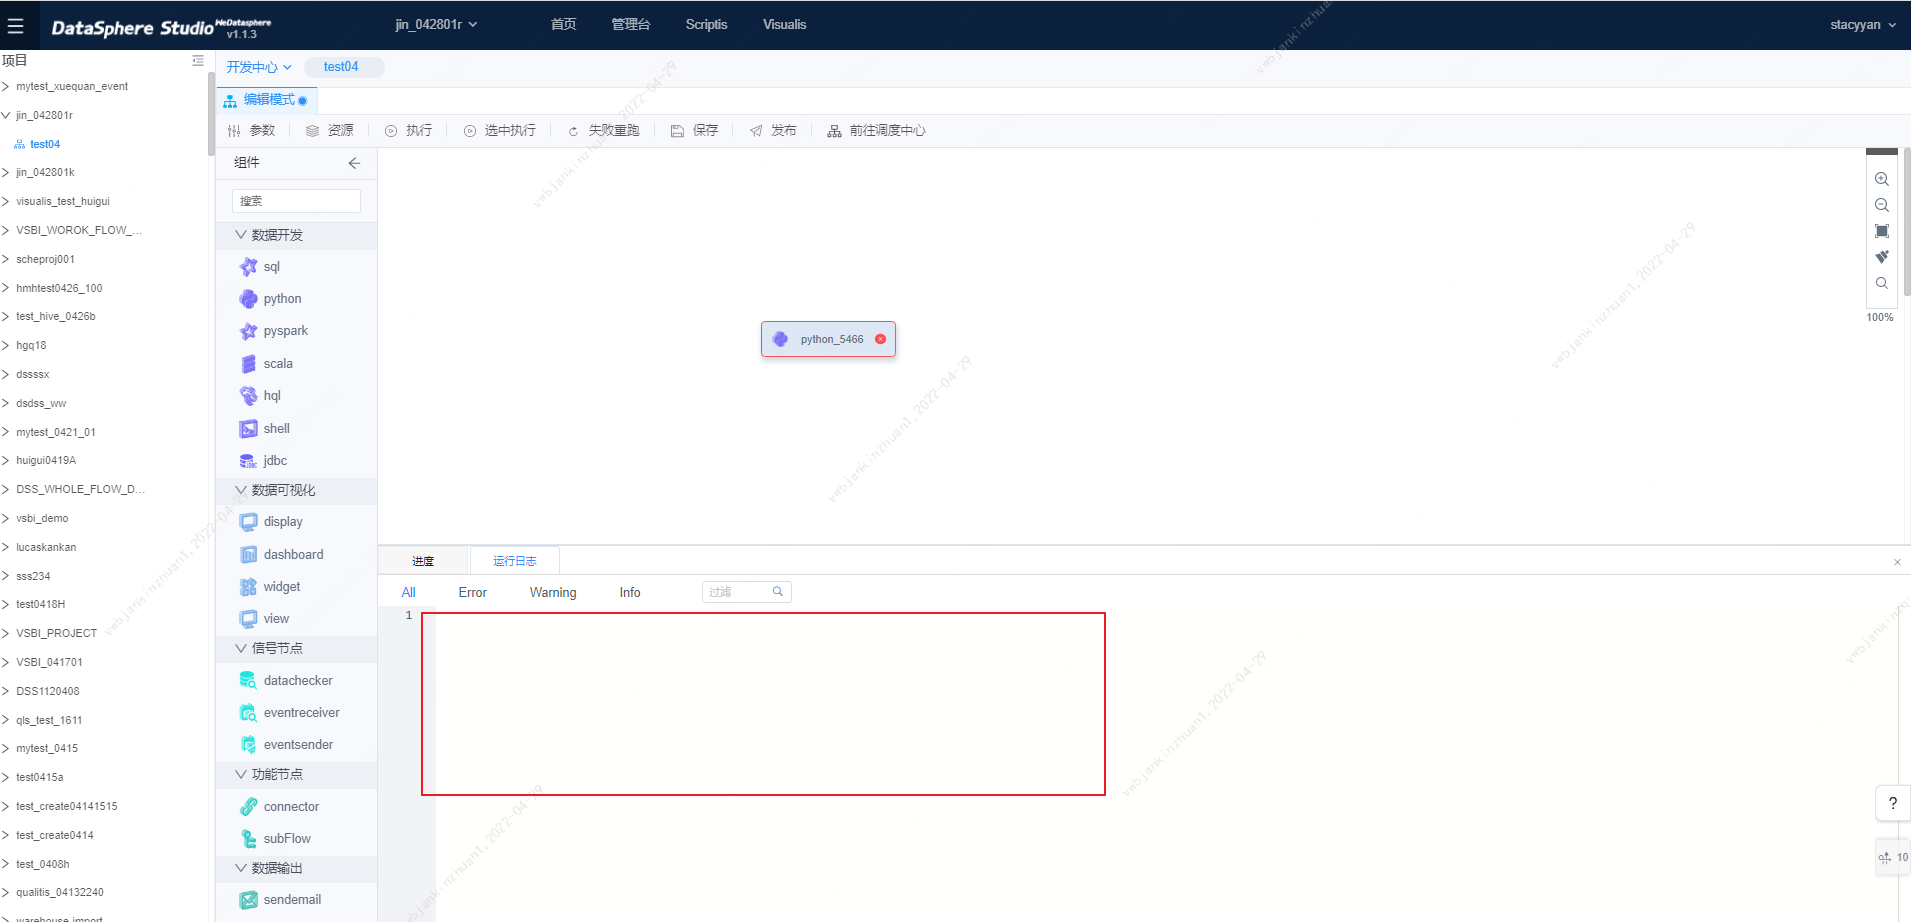Image resolution: width=1911 pixels, height=922 pixels.
Task: Choose the scala component icon
Action: tap(249, 364)
